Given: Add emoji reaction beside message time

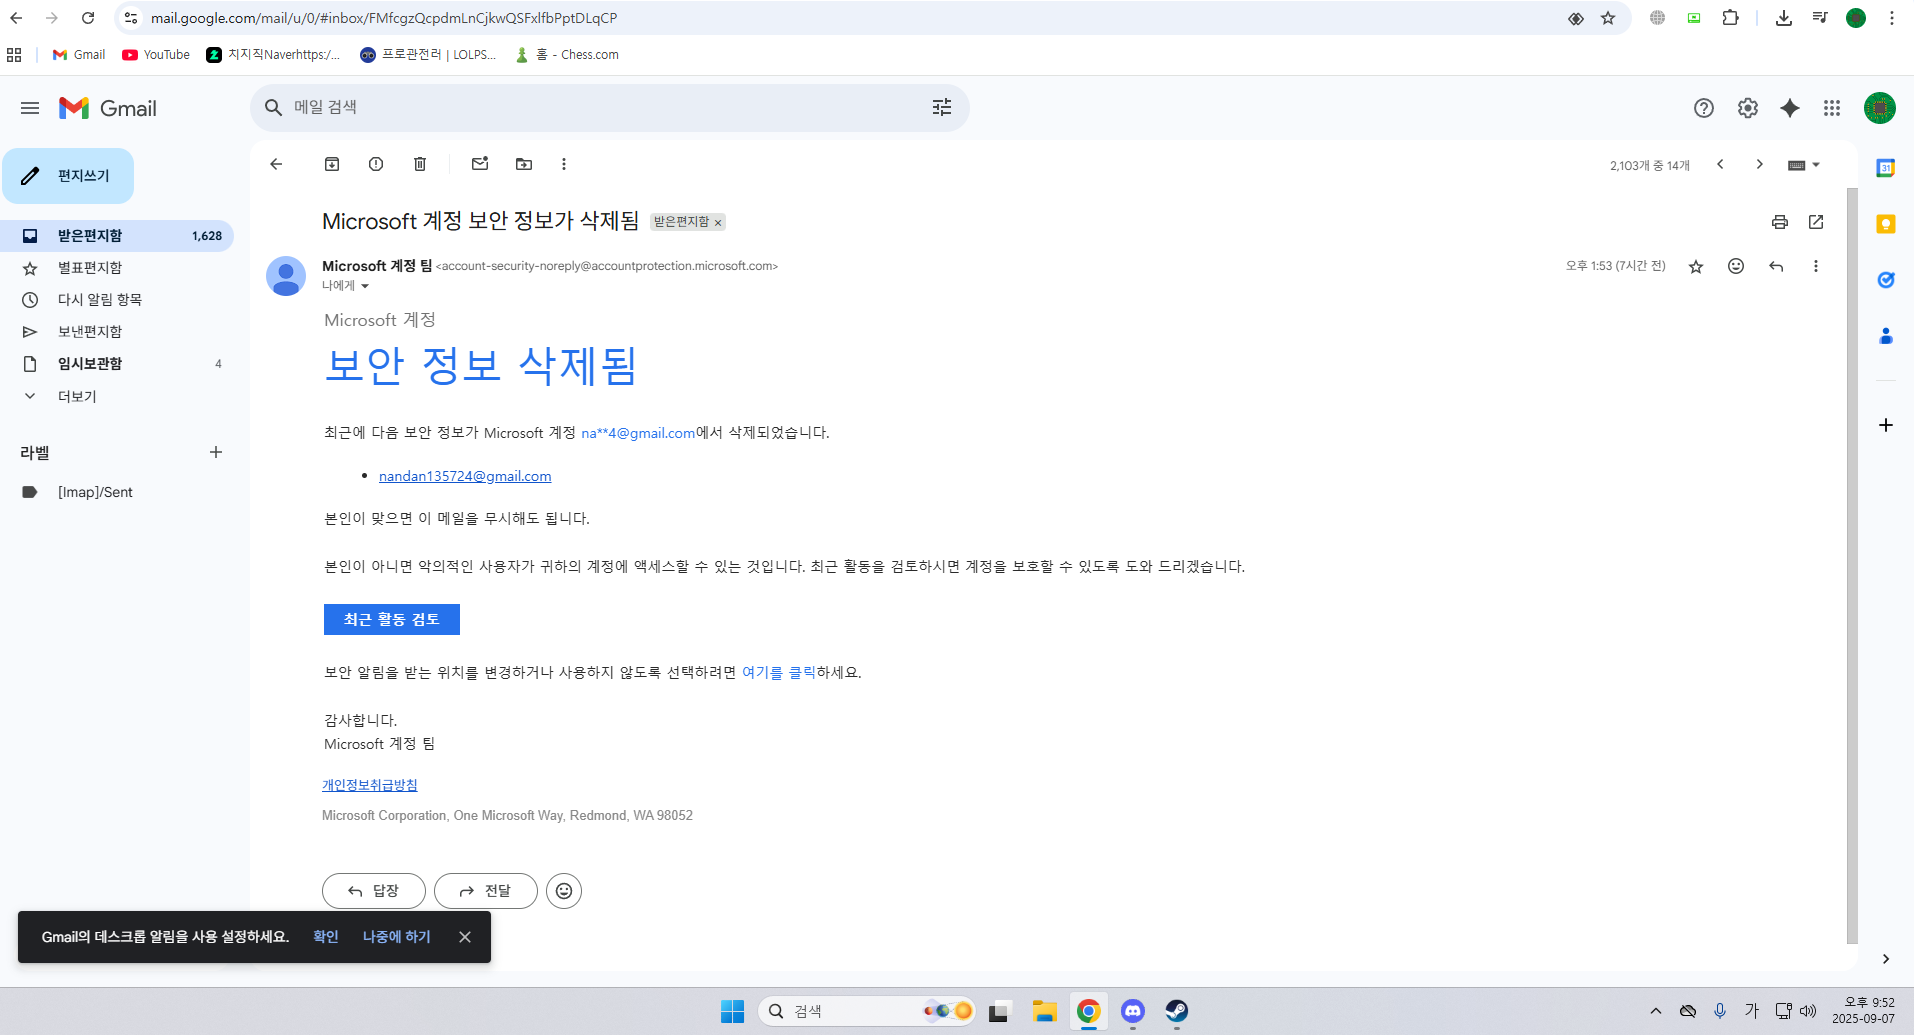Looking at the screenshot, I should [x=1736, y=266].
